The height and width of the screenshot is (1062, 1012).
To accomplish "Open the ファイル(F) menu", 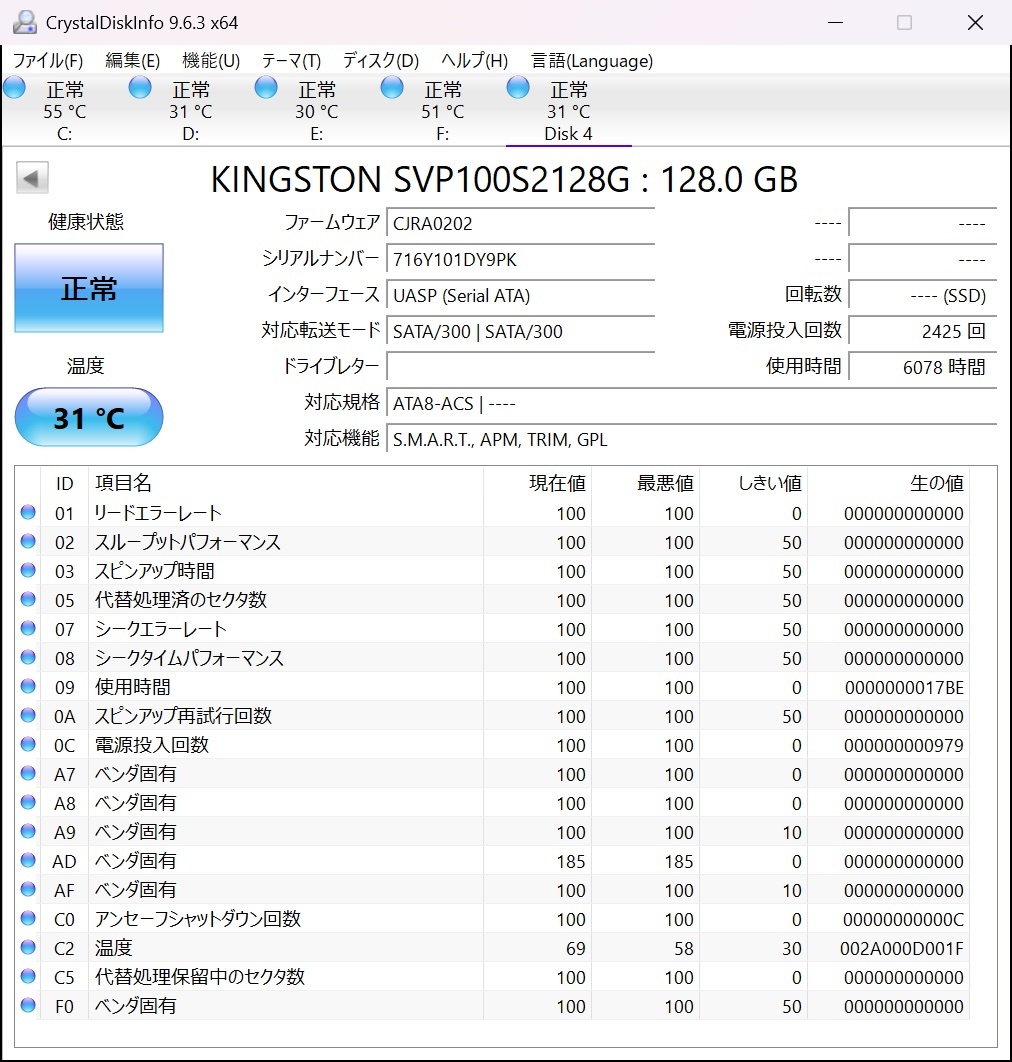I will point(48,61).
